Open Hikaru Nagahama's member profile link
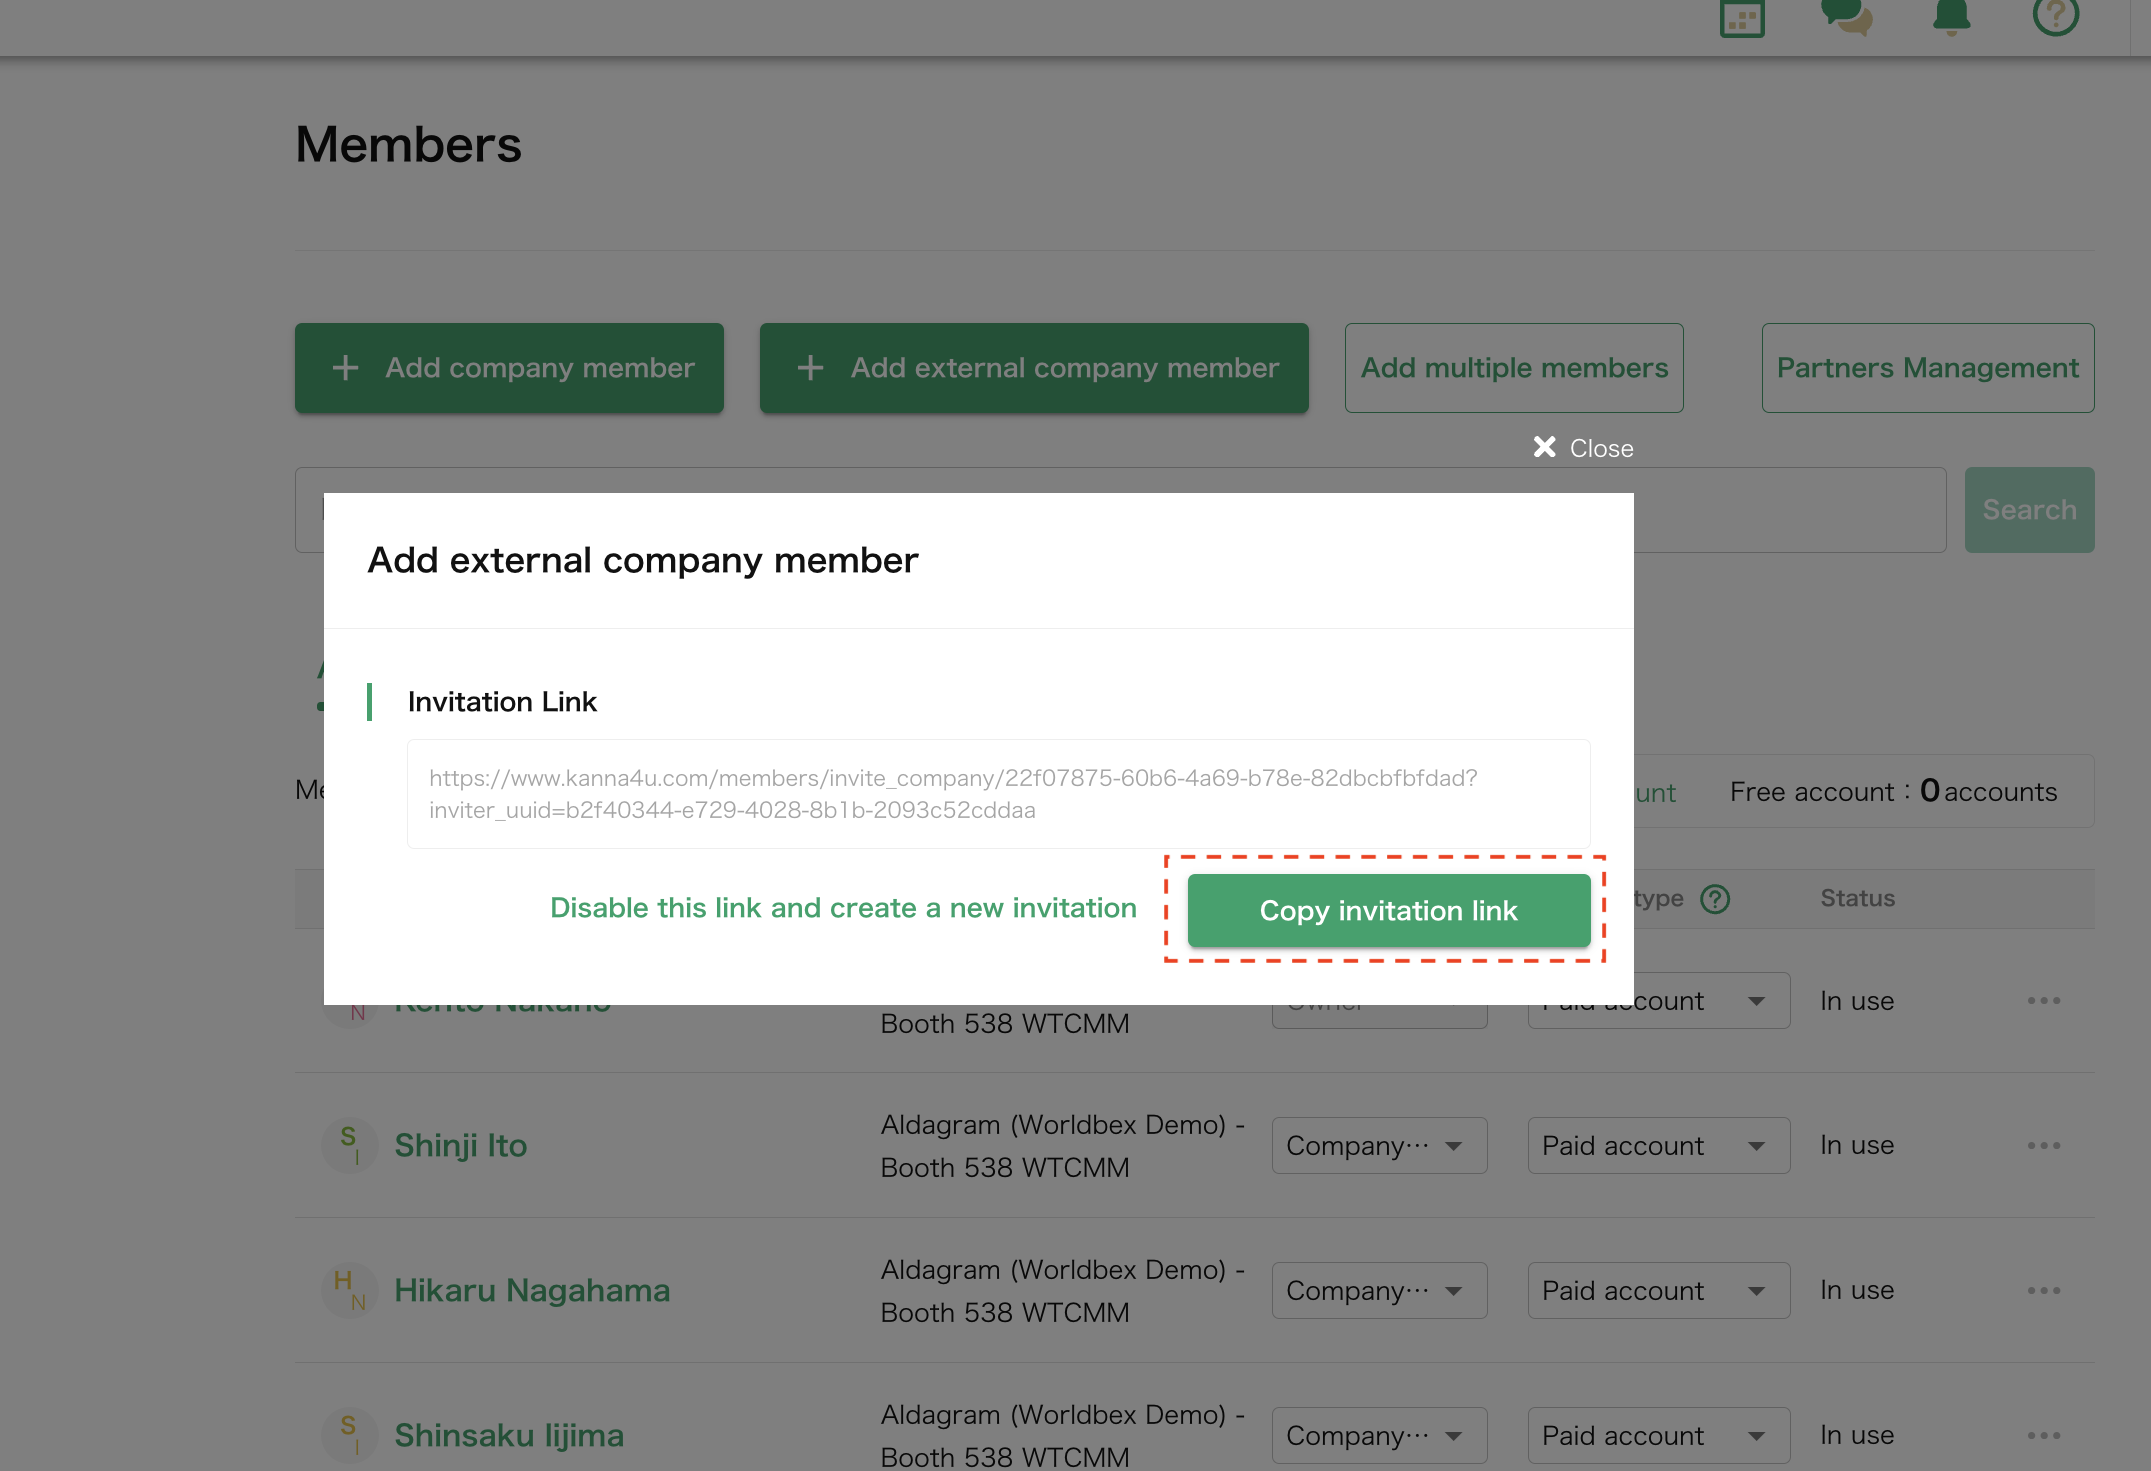Image resolution: width=2151 pixels, height=1471 pixels. [x=532, y=1290]
